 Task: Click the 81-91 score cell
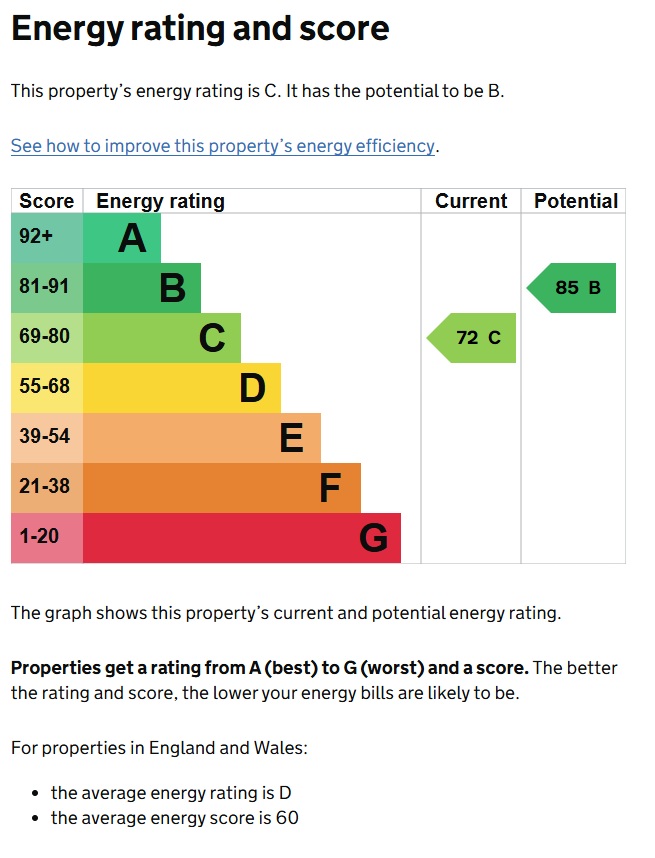47,288
